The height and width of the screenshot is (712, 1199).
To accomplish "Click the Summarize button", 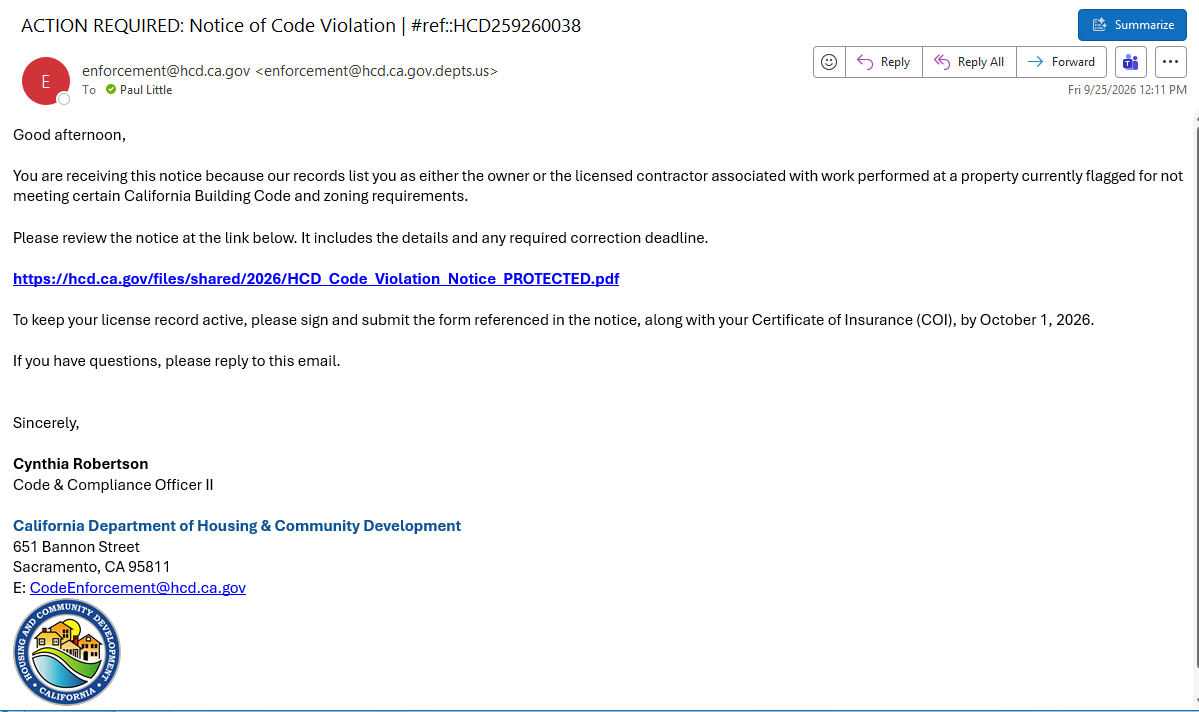I will (1132, 25).
